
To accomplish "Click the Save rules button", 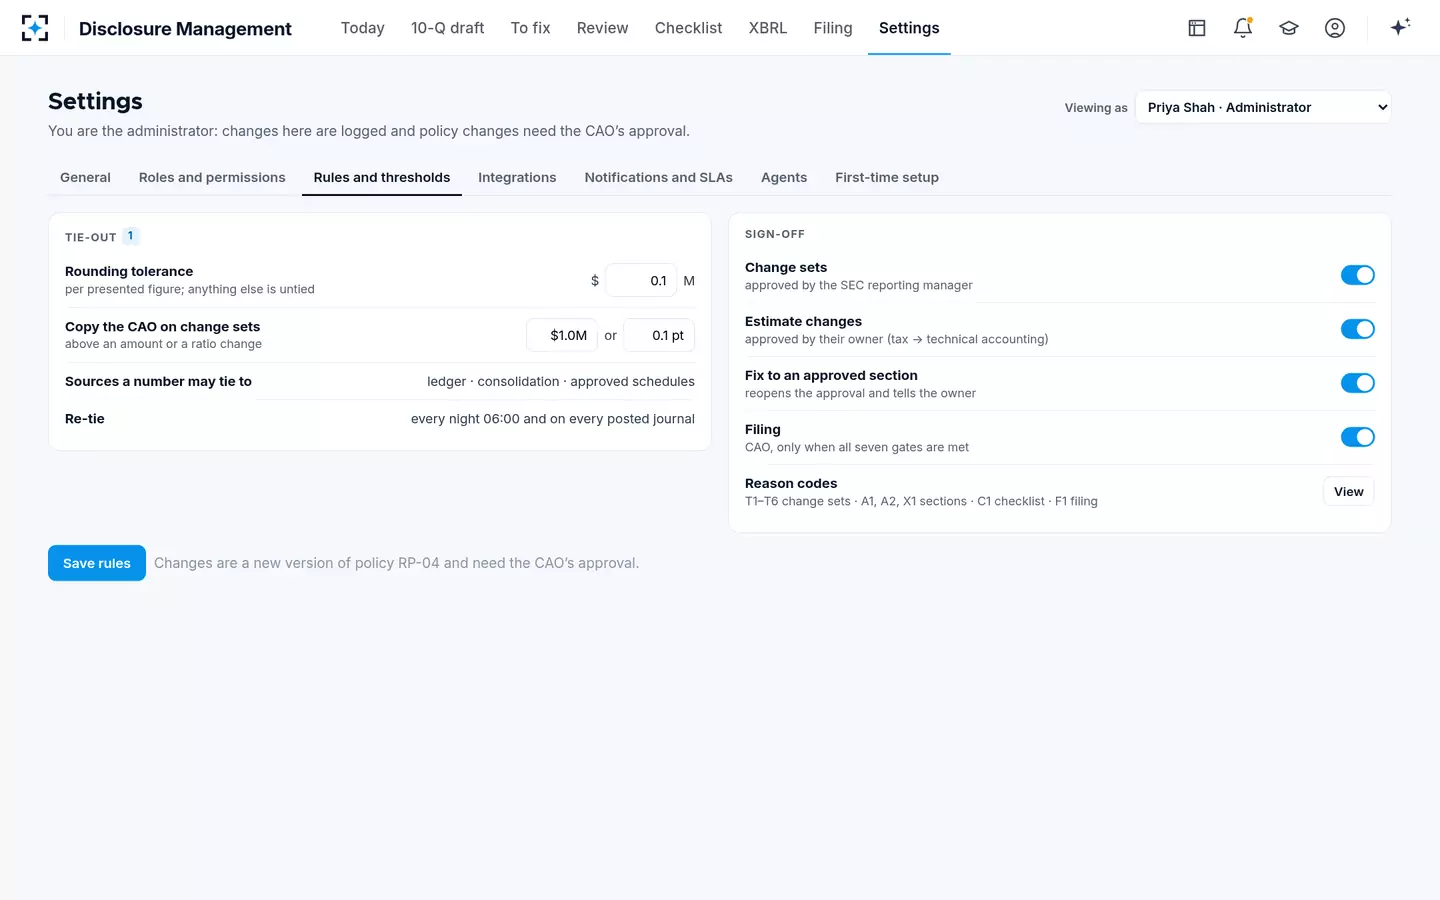I will pyautogui.click(x=97, y=563).
